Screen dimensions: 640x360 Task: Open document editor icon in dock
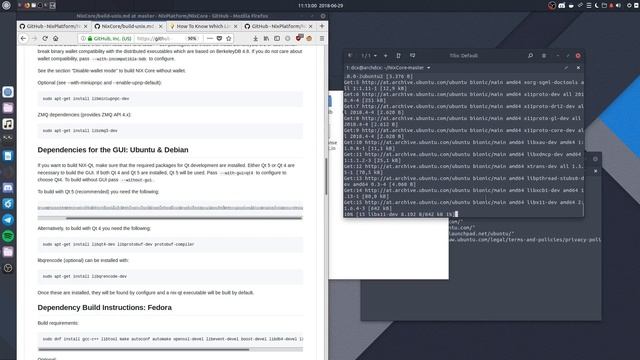click(8, 156)
